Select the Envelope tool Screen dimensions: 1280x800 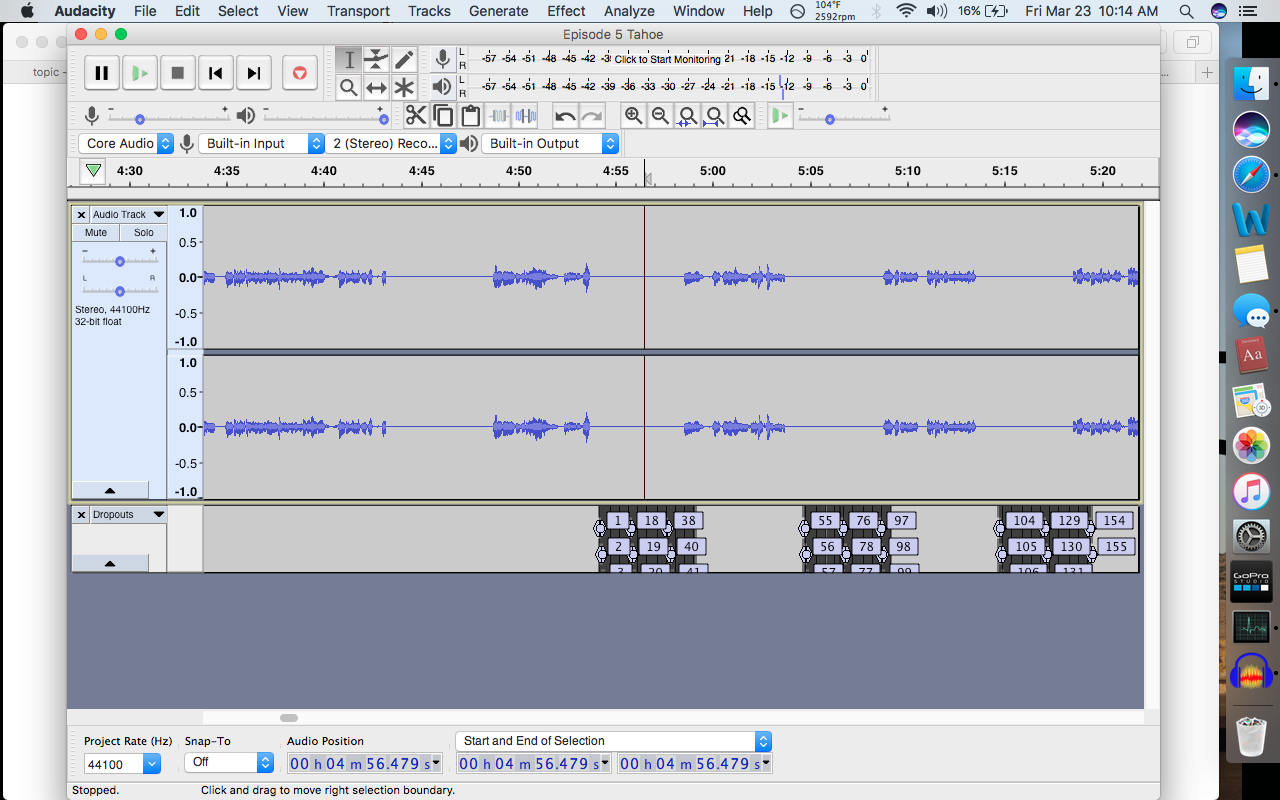[376, 60]
